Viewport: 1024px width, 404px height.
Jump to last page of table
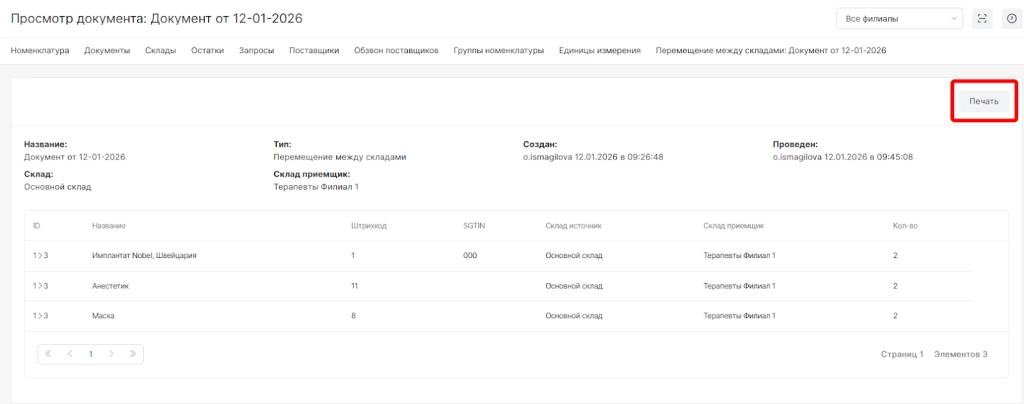[x=132, y=354]
